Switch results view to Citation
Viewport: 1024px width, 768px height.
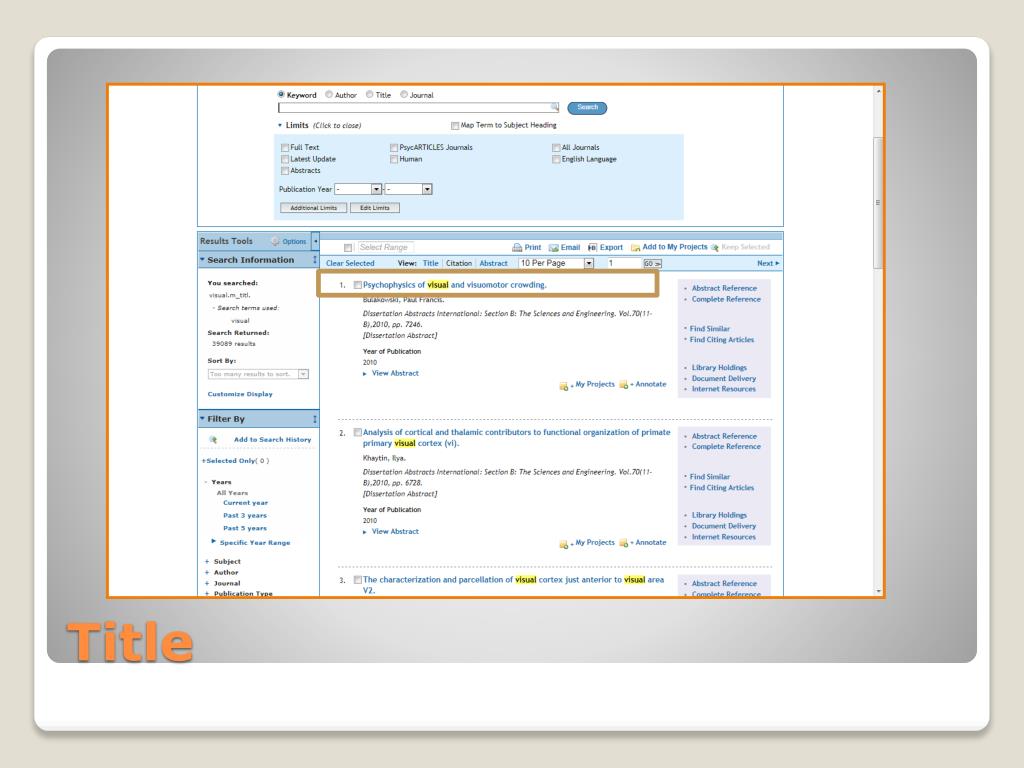[458, 263]
